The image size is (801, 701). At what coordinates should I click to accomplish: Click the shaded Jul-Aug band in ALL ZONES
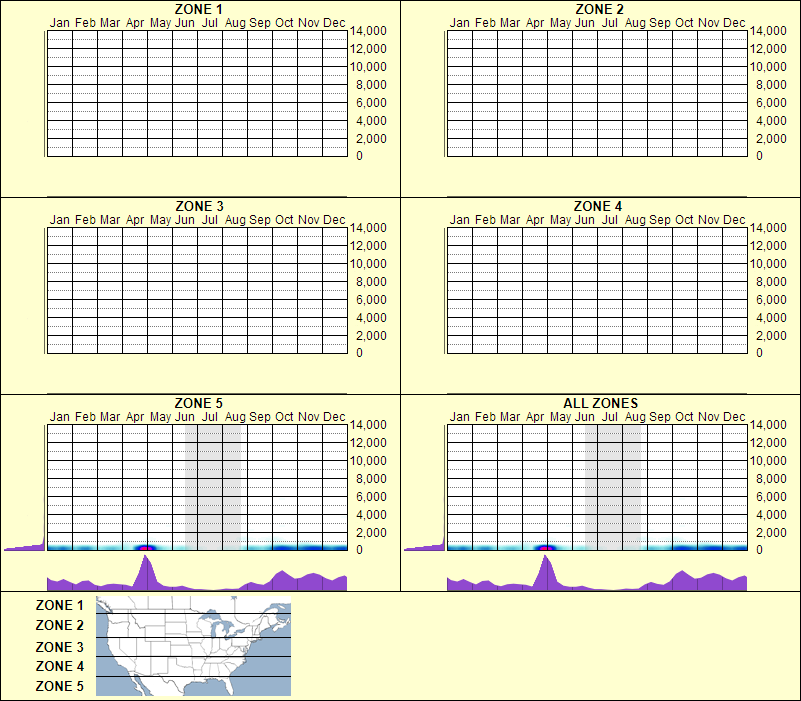pos(612,480)
